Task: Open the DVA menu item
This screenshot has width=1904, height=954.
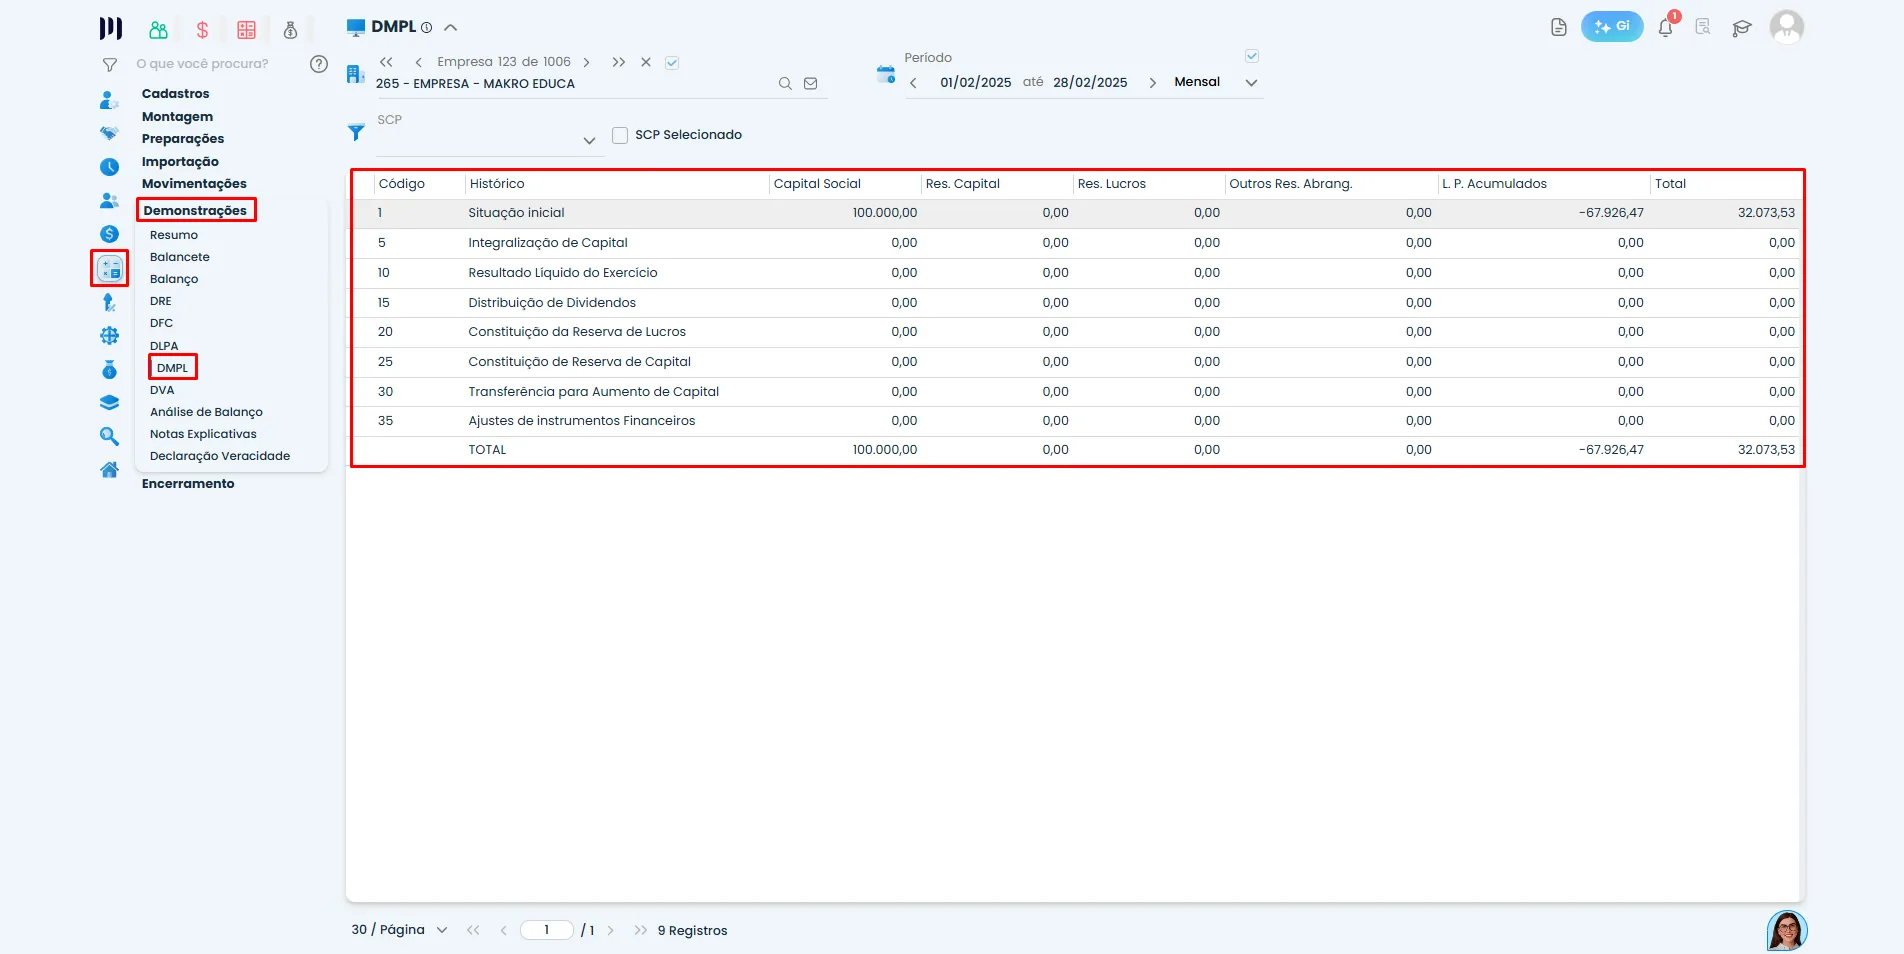Action: point(162,390)
